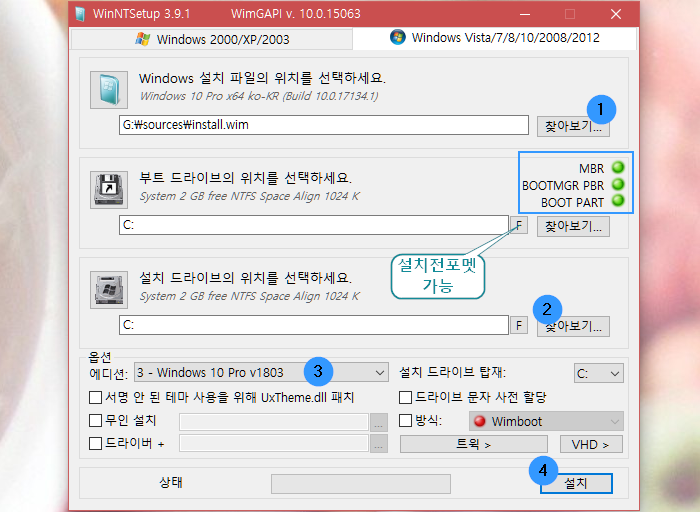Screen dimensions: 700x512
Task: Enable the 드라이브 문자 사전 할당 checkbox
Action: (405, 397)
